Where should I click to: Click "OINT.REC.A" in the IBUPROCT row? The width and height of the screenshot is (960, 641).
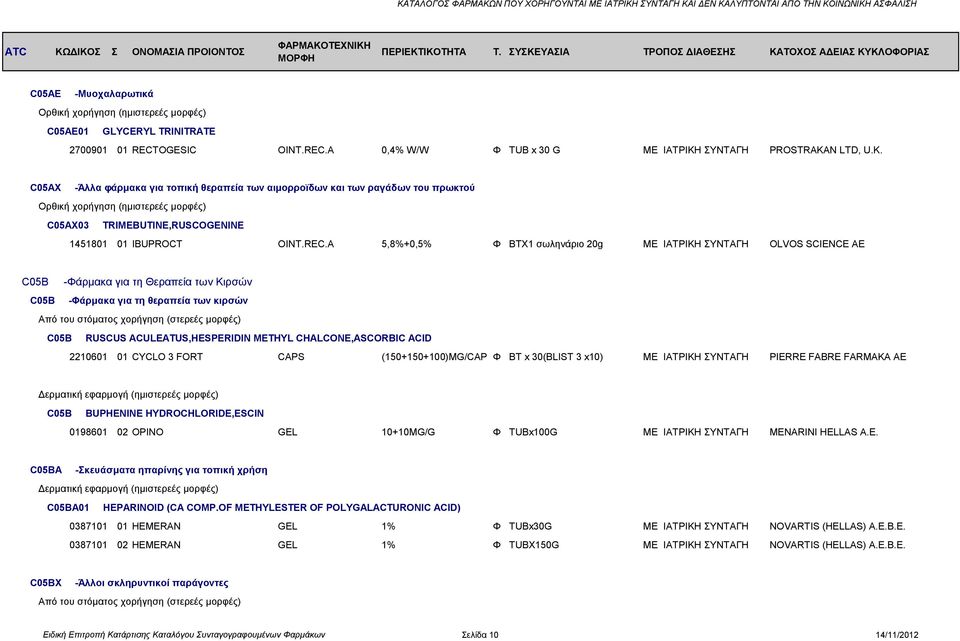[306, 244]
